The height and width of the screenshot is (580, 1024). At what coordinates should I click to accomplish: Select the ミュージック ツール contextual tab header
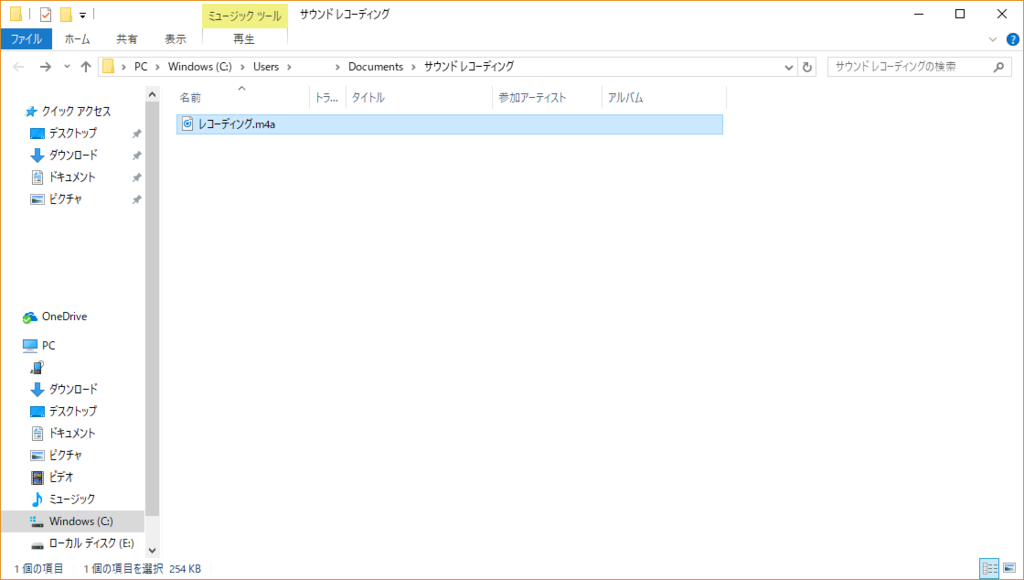[244, 16]
